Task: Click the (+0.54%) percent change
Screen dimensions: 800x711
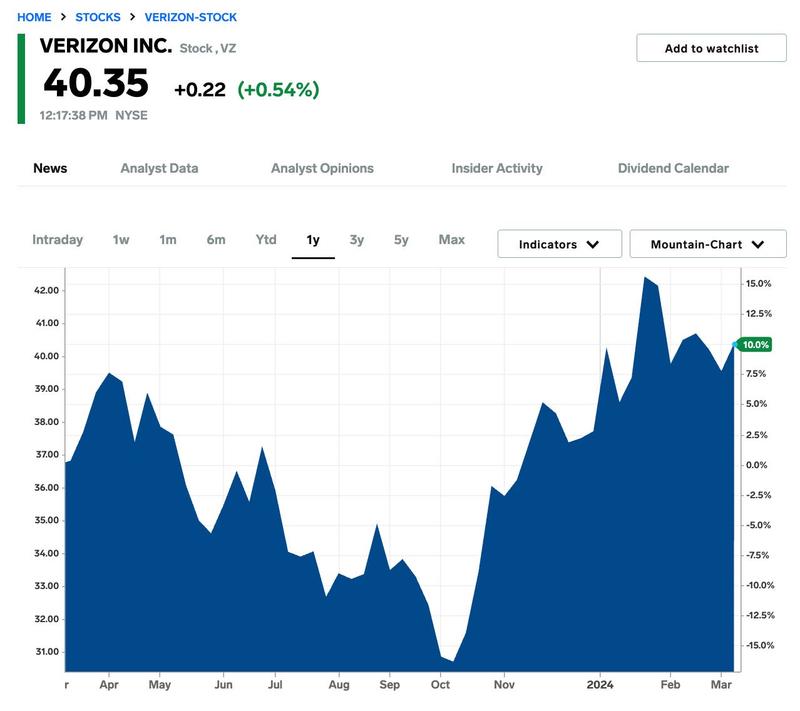Action: pyautogui.click(x=279, y=90)
